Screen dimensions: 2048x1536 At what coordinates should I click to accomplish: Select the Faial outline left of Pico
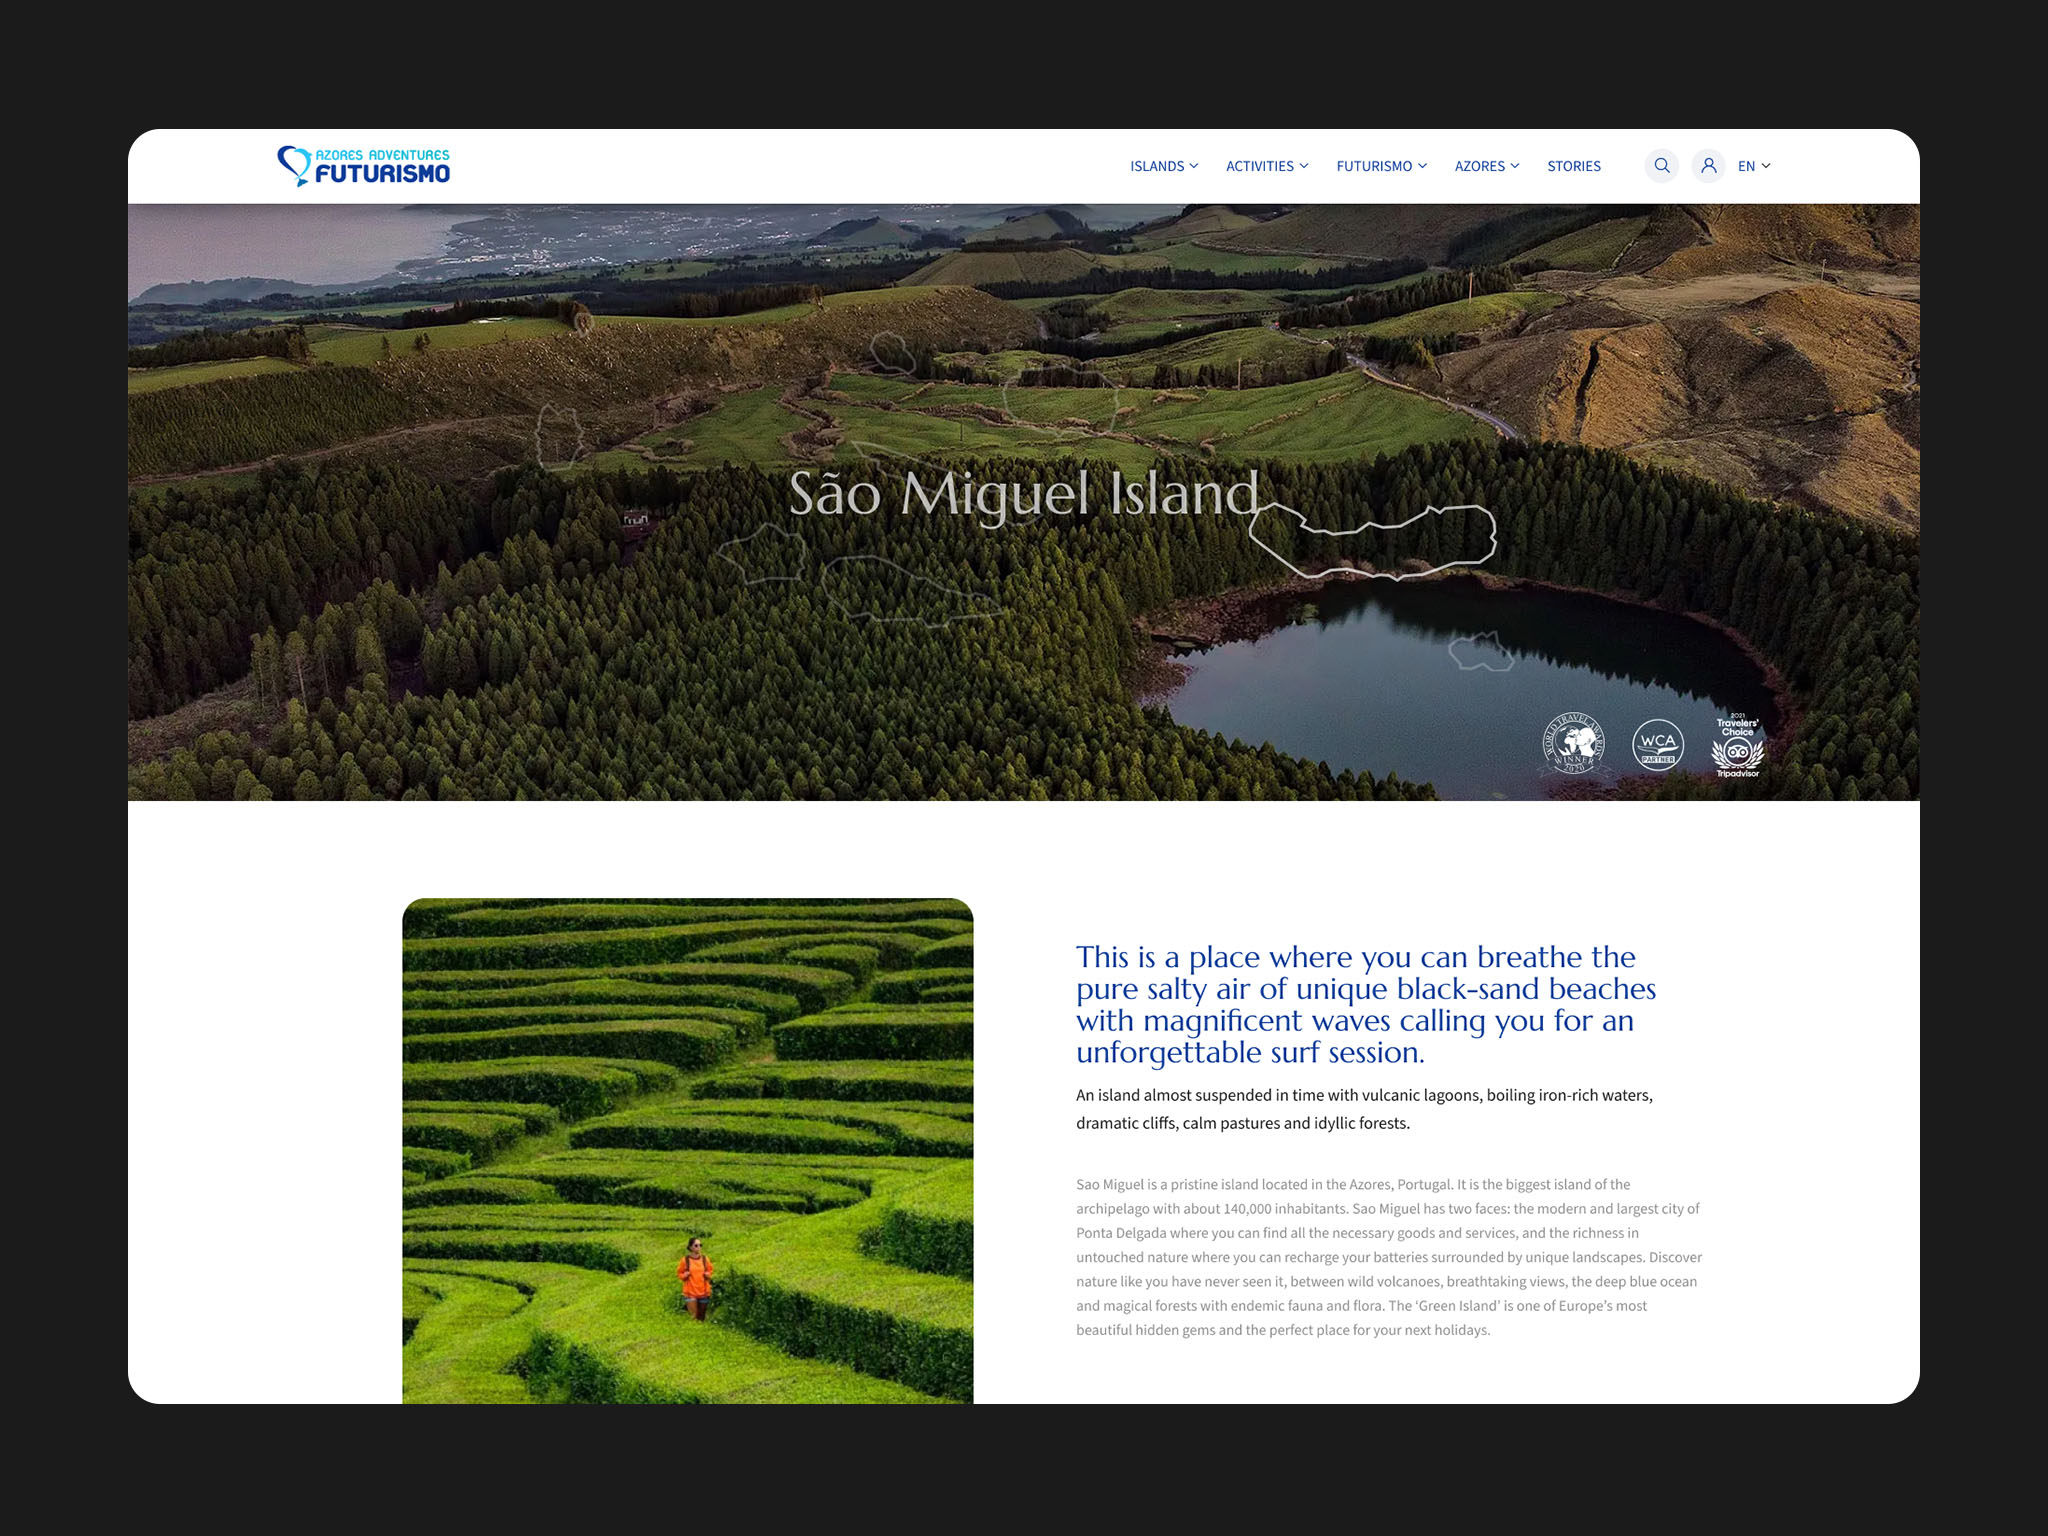(764, 553)
